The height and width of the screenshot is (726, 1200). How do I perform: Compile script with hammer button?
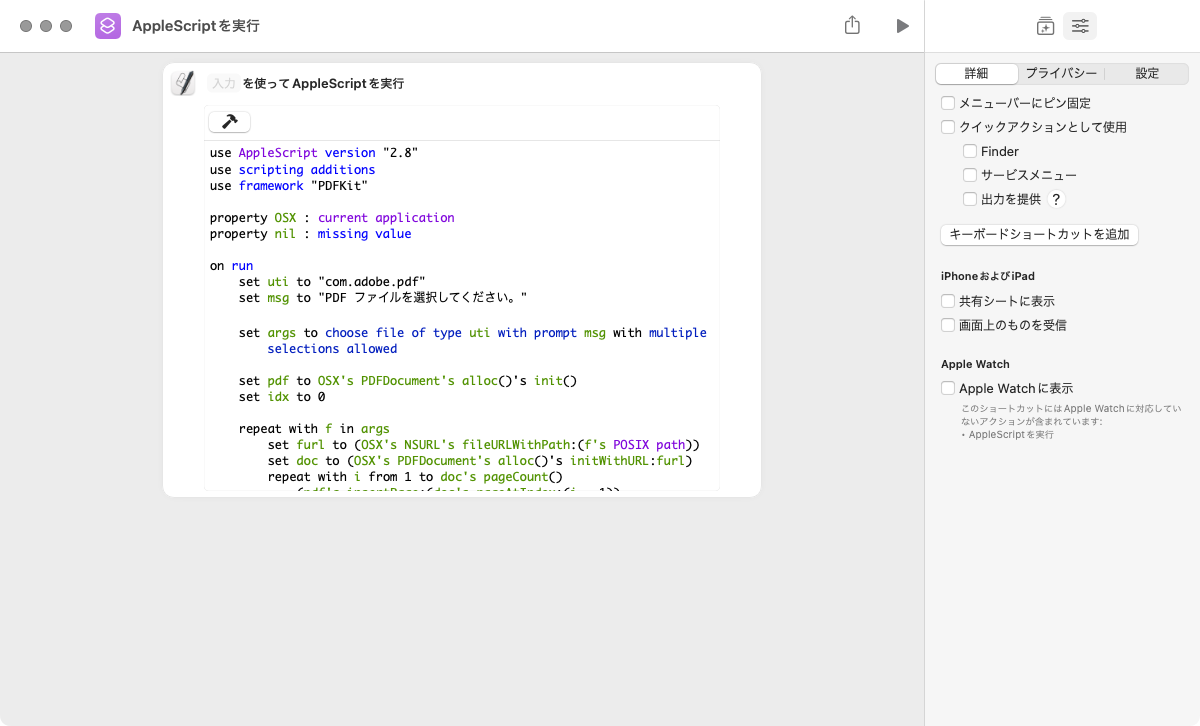229,122
